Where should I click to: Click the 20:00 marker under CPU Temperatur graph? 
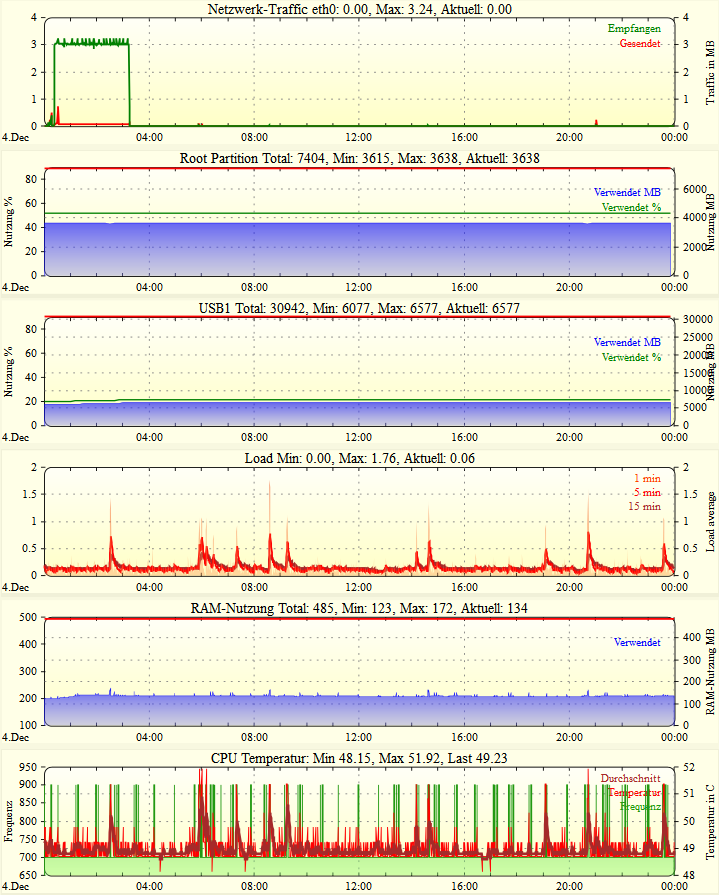569,887
